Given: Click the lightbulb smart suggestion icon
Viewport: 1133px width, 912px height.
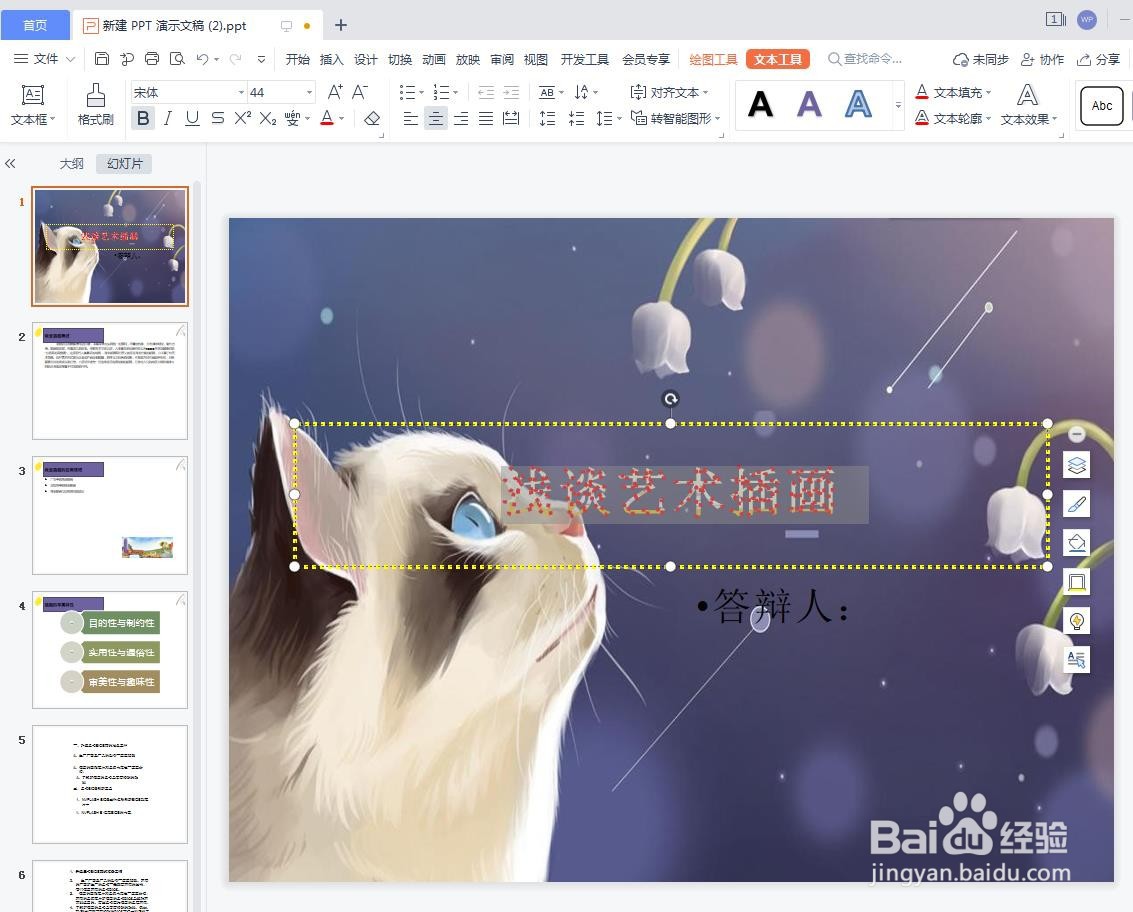Looking at the screenshot, I should coord(1077,620).
